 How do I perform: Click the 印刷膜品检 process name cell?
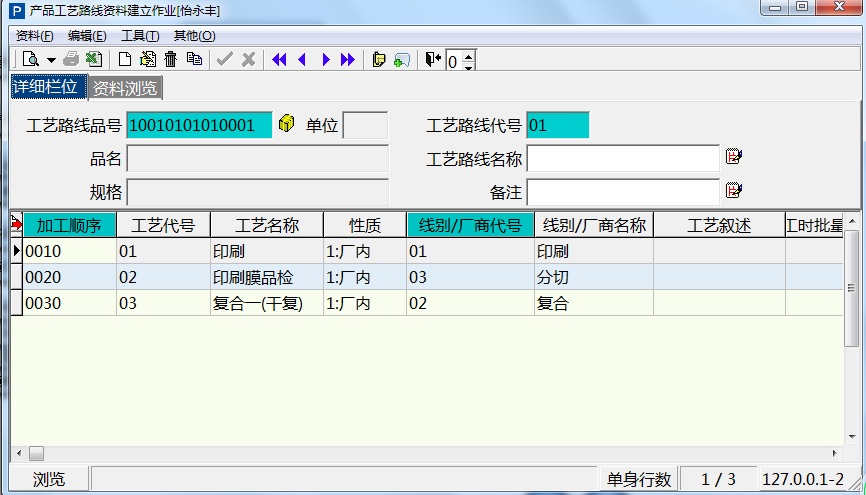tap(267, 277)
